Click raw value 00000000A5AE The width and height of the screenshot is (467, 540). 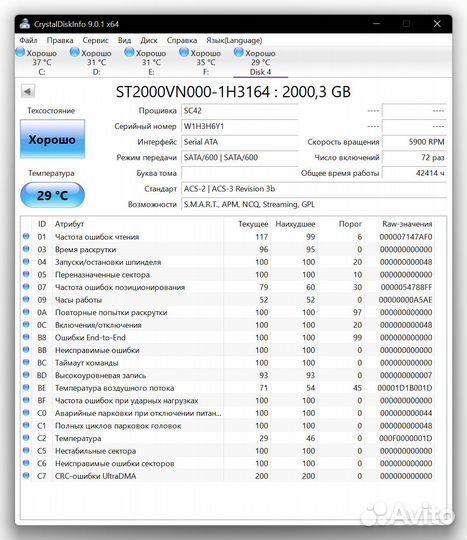click(405, 300)
